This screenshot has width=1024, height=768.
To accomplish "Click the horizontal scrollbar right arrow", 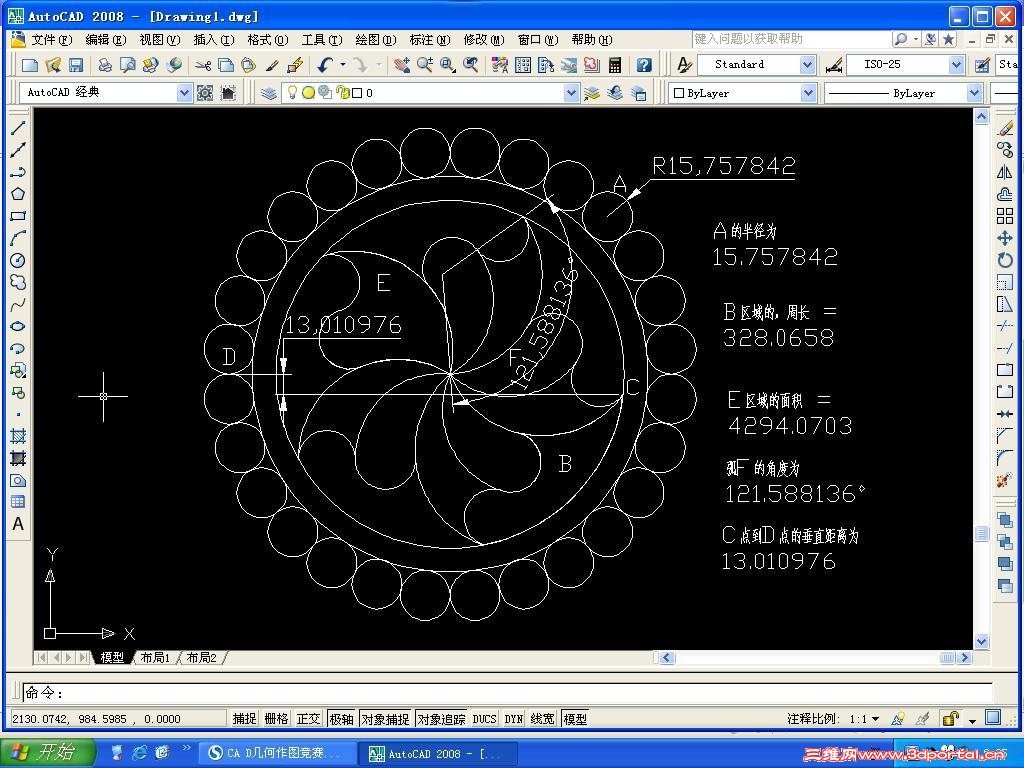I will [965, 658].
